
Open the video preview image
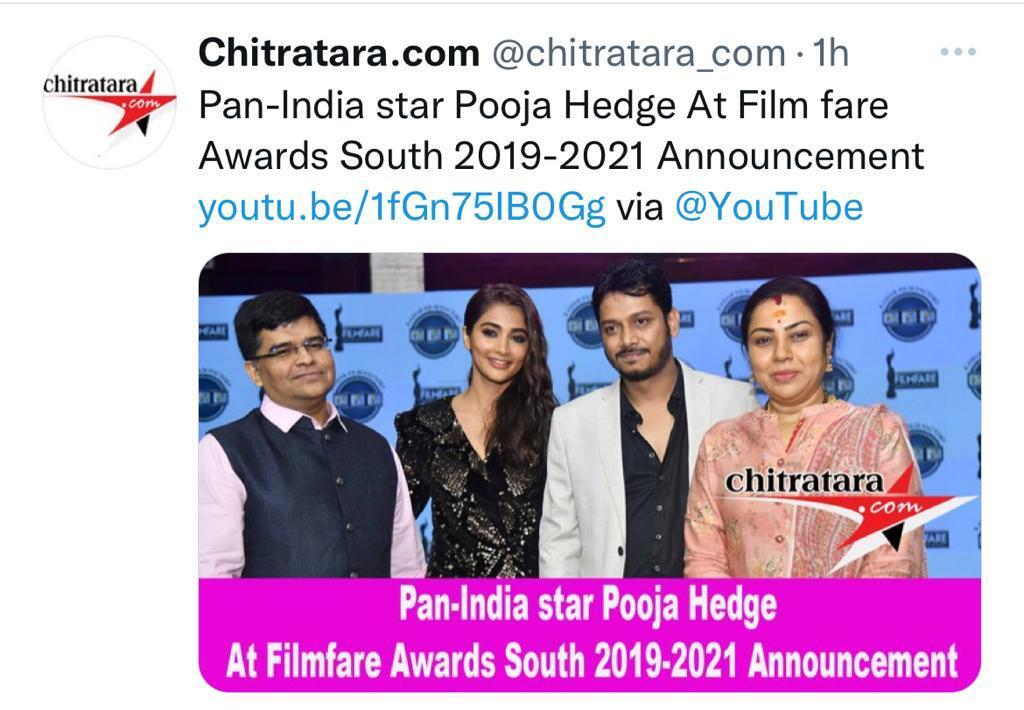click(x=589, y=472)
